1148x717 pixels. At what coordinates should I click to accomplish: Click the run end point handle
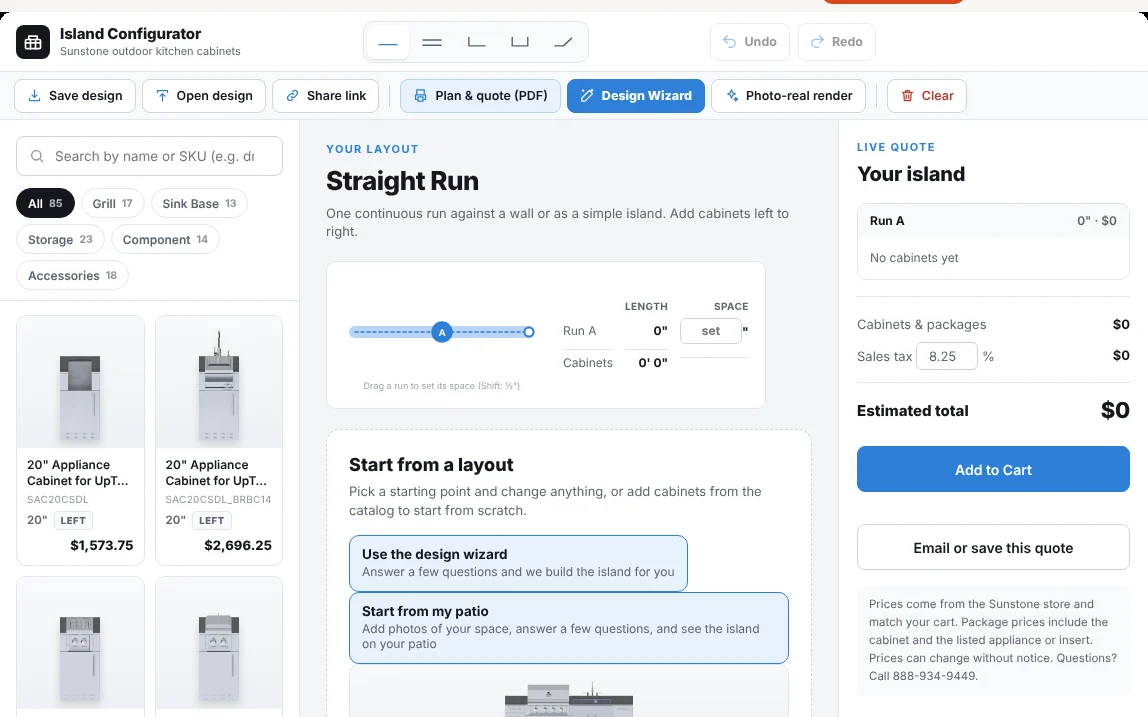(x=529, y=332)
